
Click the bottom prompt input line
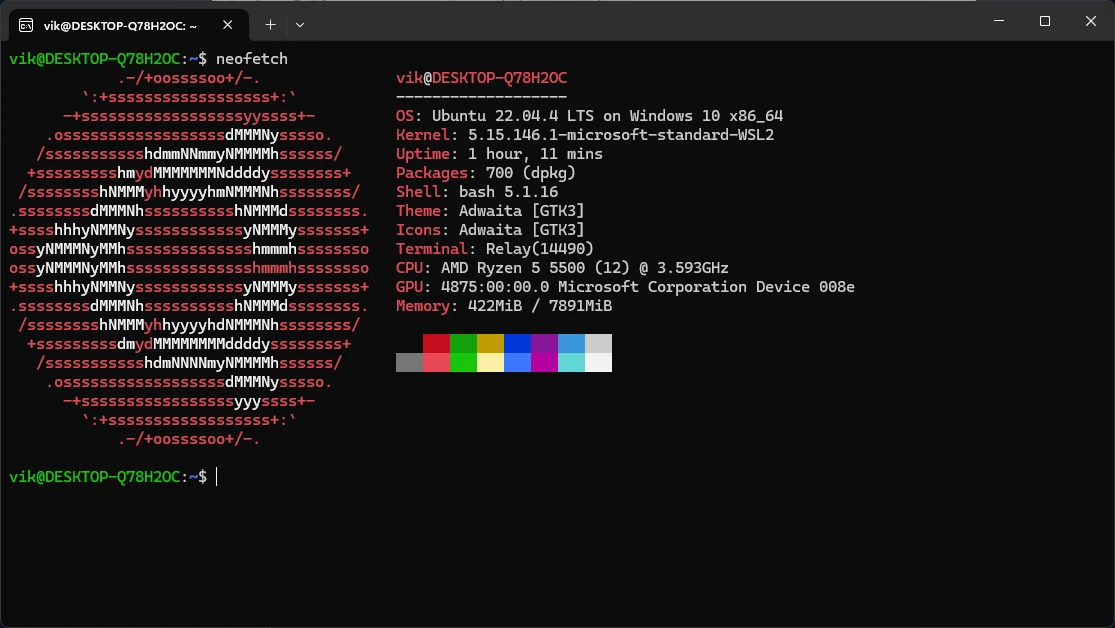(x=114, y=477)
